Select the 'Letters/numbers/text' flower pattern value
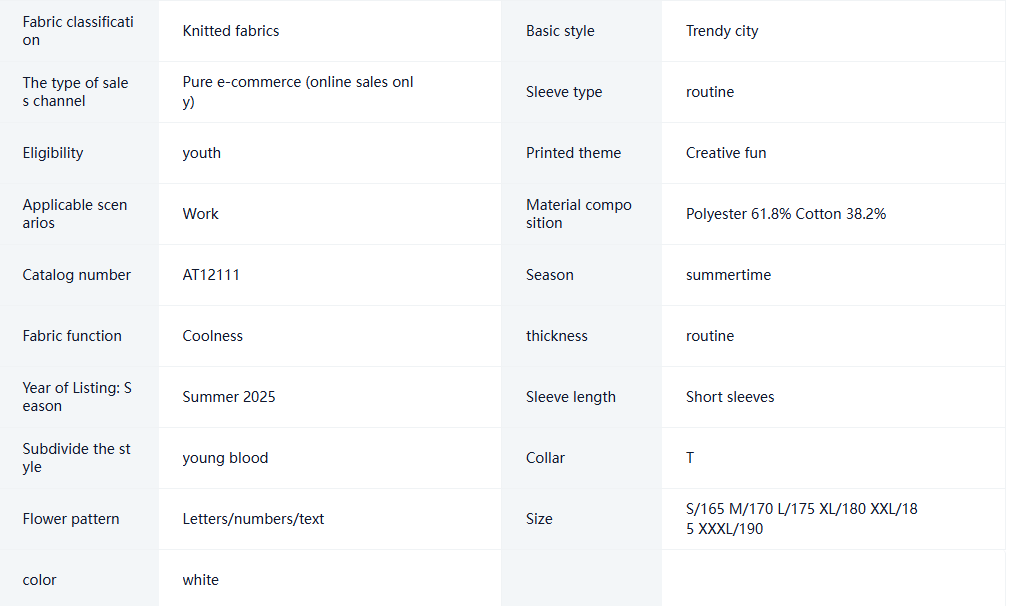The width and height of the screenshot is (1009, 606). (253, 519)
